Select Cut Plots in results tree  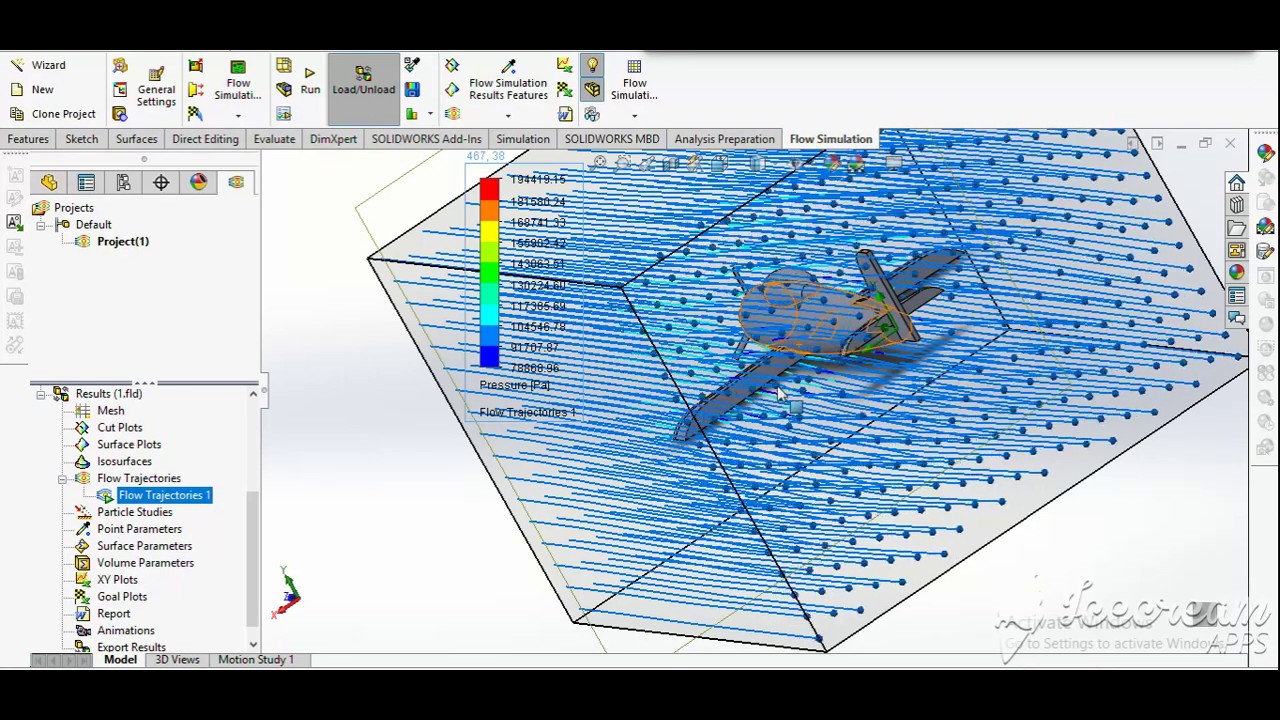pos(119,428)
